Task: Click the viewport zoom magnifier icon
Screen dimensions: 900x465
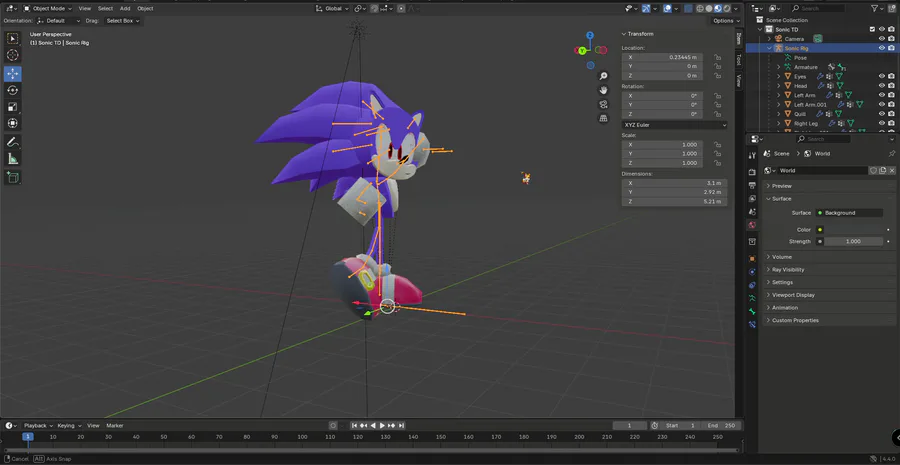Action: pos(603,76)
